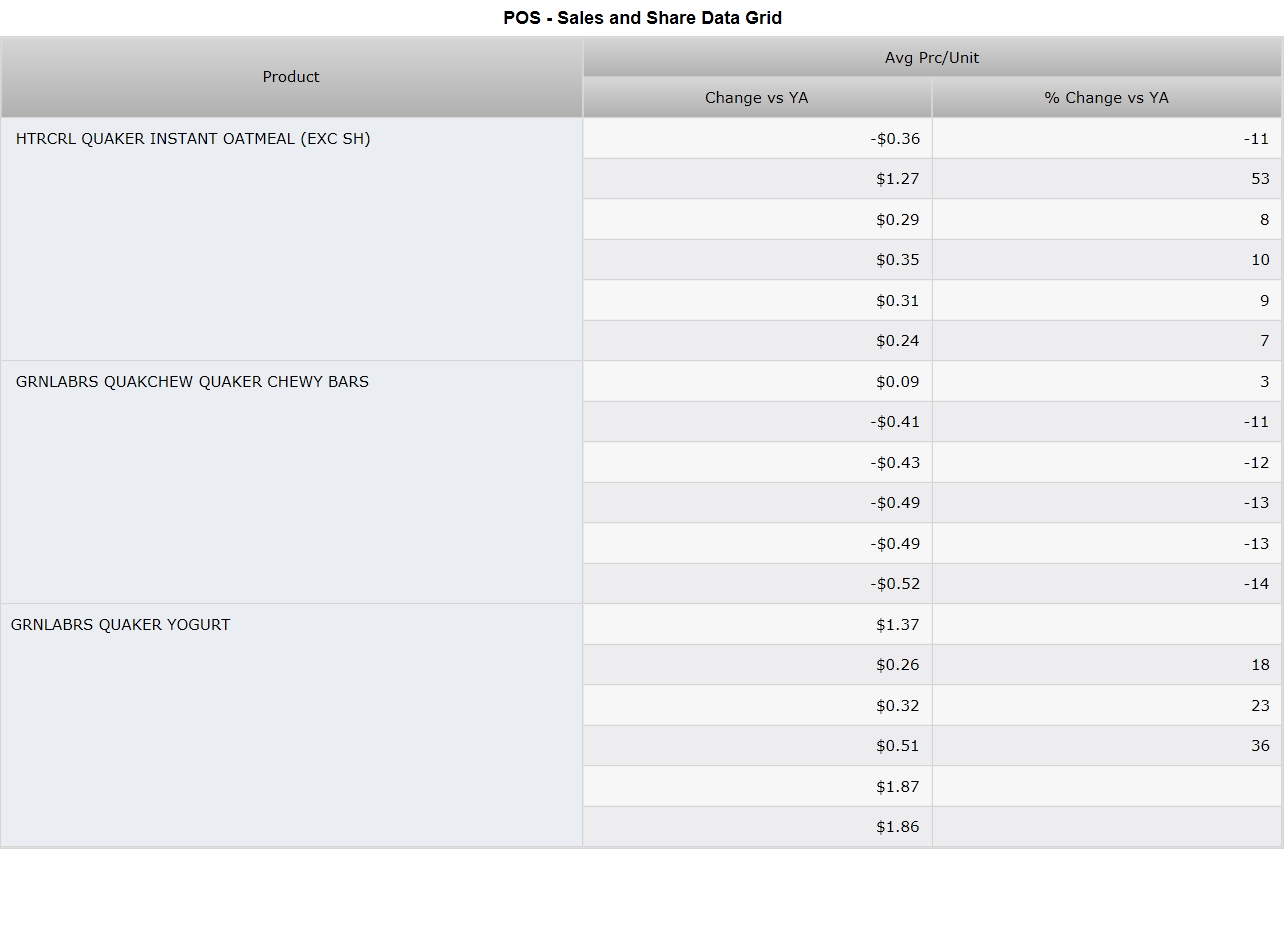Screen dimensions: 1284x946
Task: Click the $0.24 change cell
Action: coord(757,341)
